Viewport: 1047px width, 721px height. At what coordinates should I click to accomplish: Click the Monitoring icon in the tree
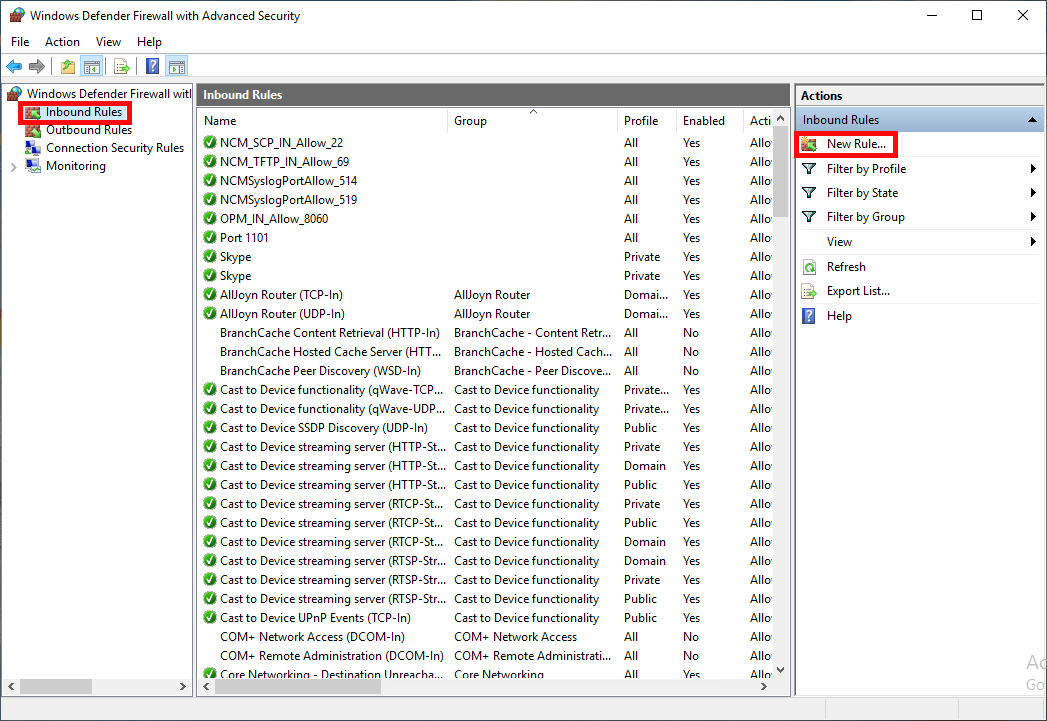33,166
